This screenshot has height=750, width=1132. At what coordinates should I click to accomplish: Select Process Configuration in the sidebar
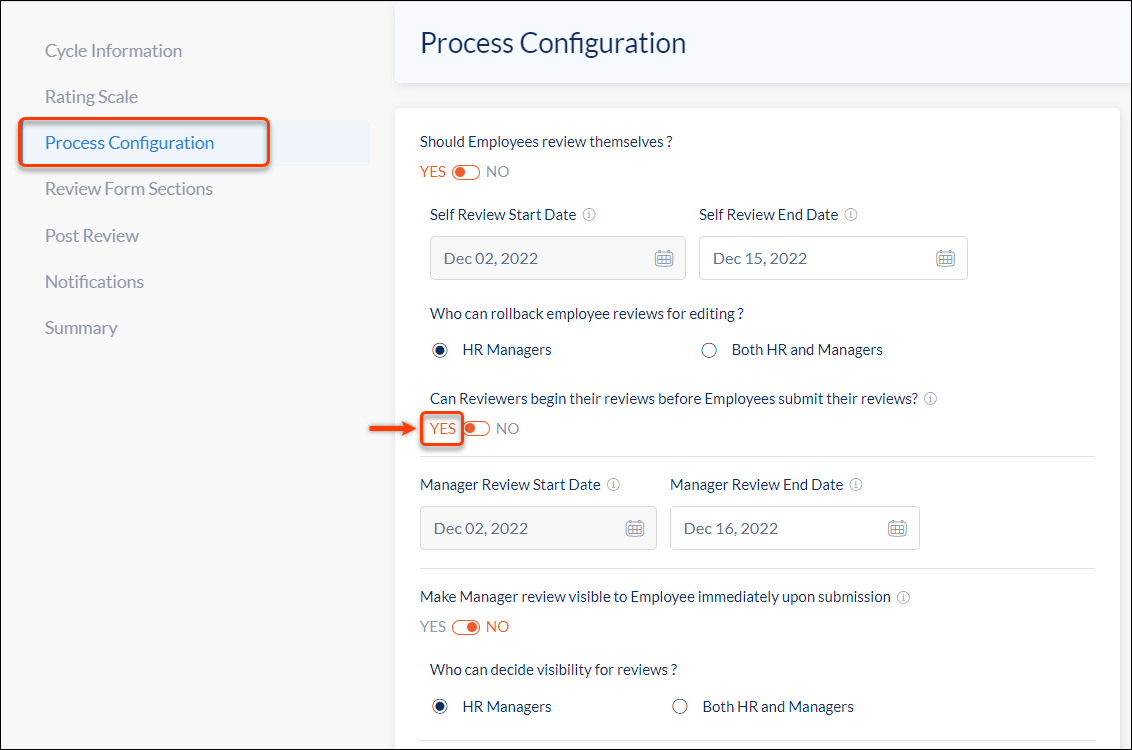click(129, 143)
